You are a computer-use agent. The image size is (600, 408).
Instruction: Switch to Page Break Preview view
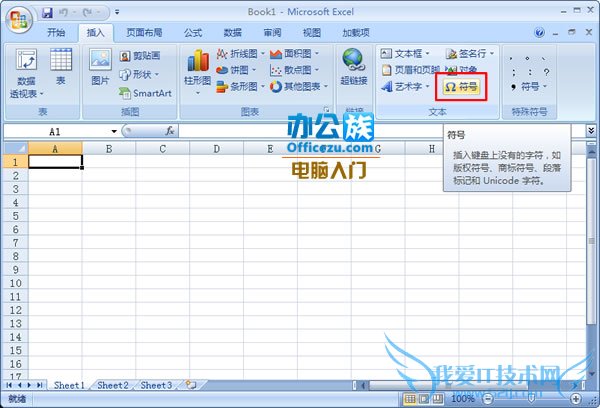[438, 399]
